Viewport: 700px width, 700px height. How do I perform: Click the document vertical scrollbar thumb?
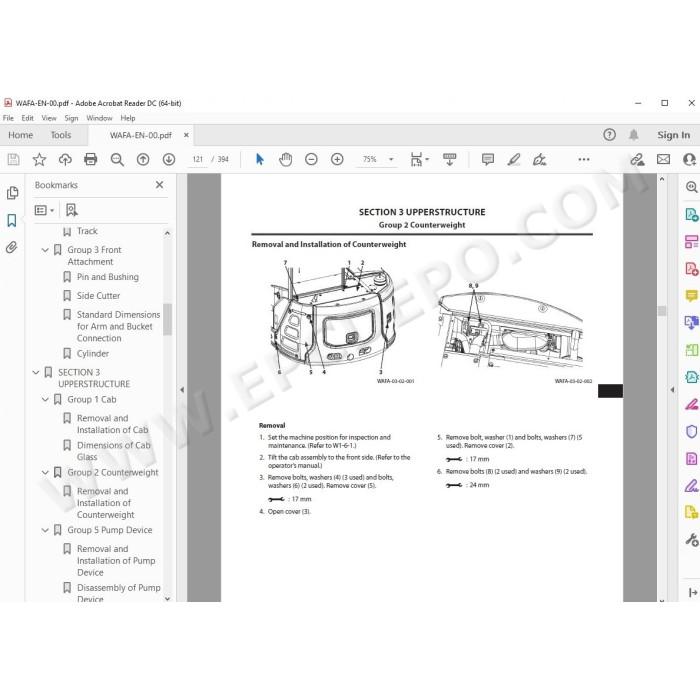coord(662,310)
